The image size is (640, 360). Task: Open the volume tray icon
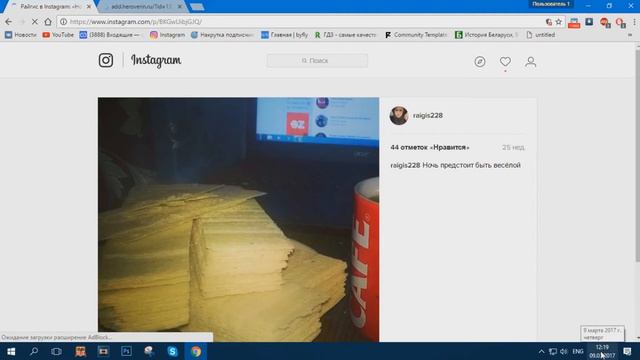tap(564, 351)
